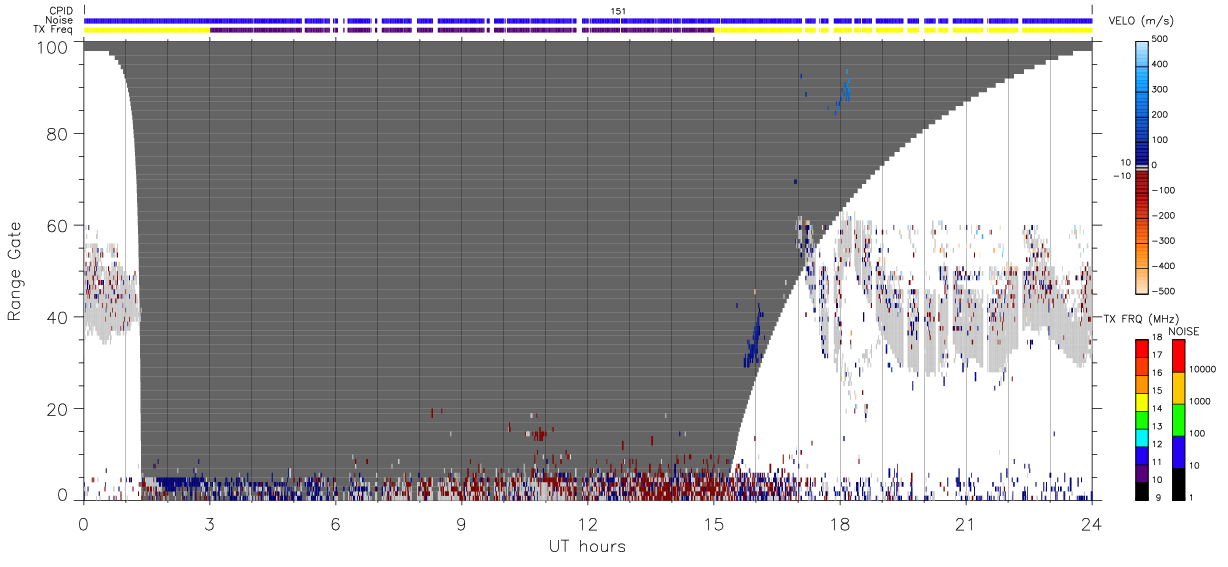1228x567 pixels.
Task: Click the 12 tick on UT hours axis
Action: point(587,524)
